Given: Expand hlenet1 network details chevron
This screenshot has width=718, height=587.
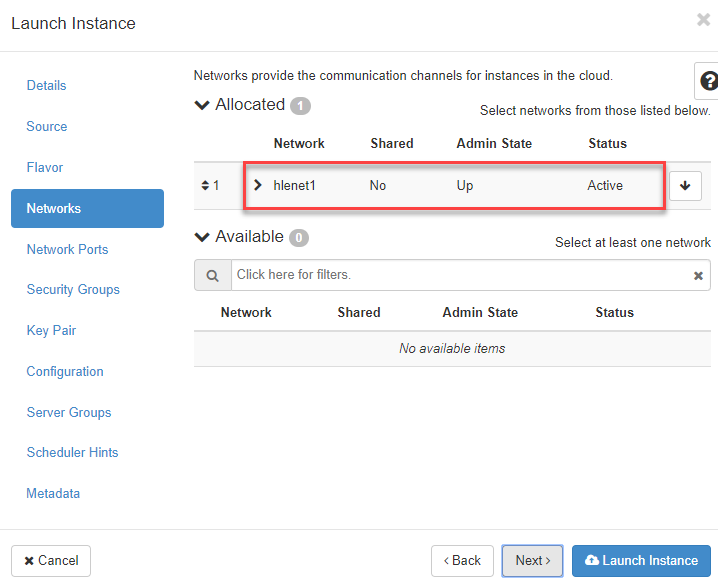Looking at the screenshot, I should point(258,185).
